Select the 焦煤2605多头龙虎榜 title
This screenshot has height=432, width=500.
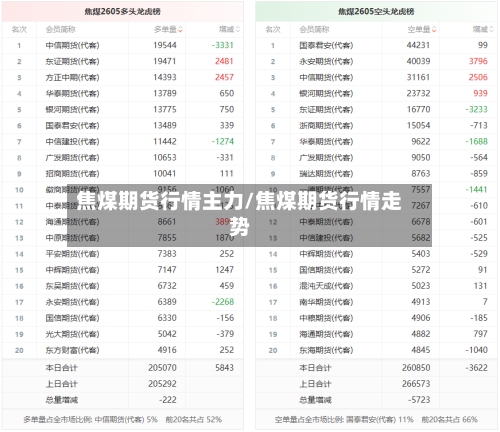tap(123, 12)
